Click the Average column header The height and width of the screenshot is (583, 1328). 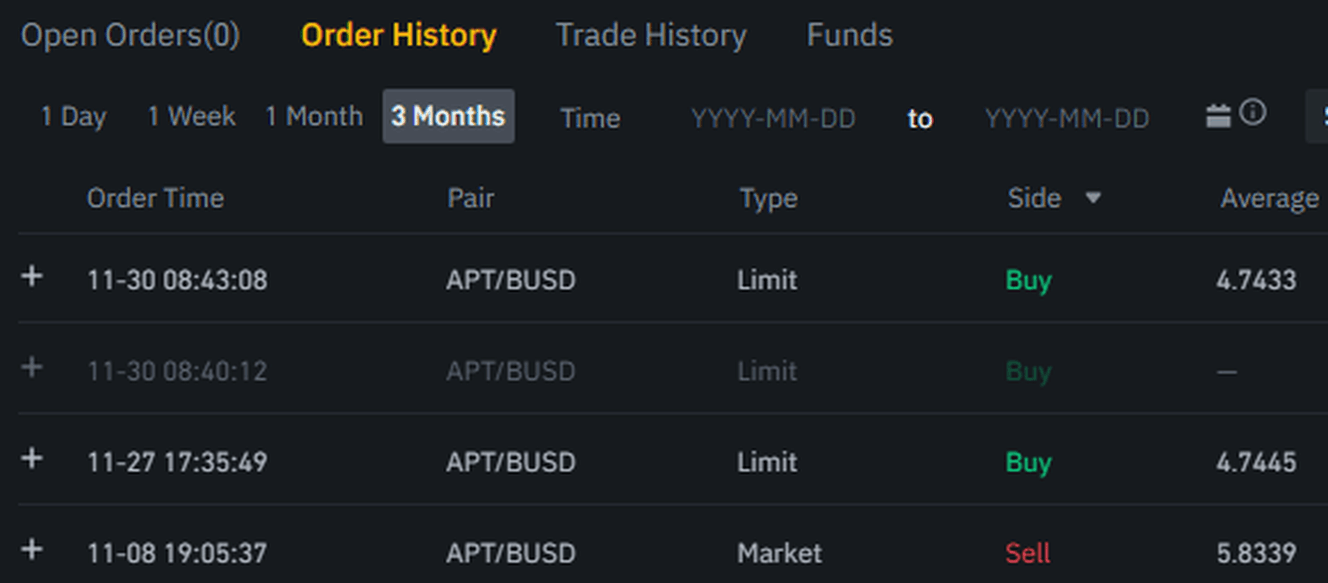[x=1269, y=199]
